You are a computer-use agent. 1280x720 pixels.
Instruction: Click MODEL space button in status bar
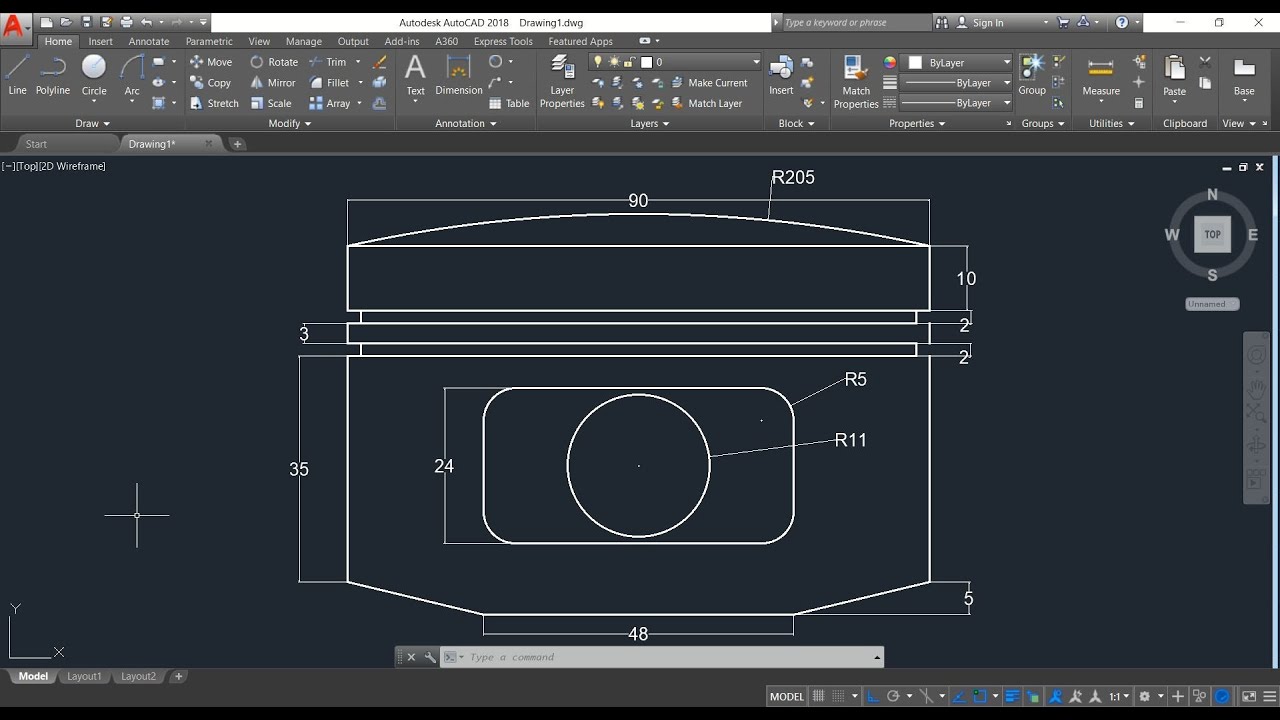point(786,696)
